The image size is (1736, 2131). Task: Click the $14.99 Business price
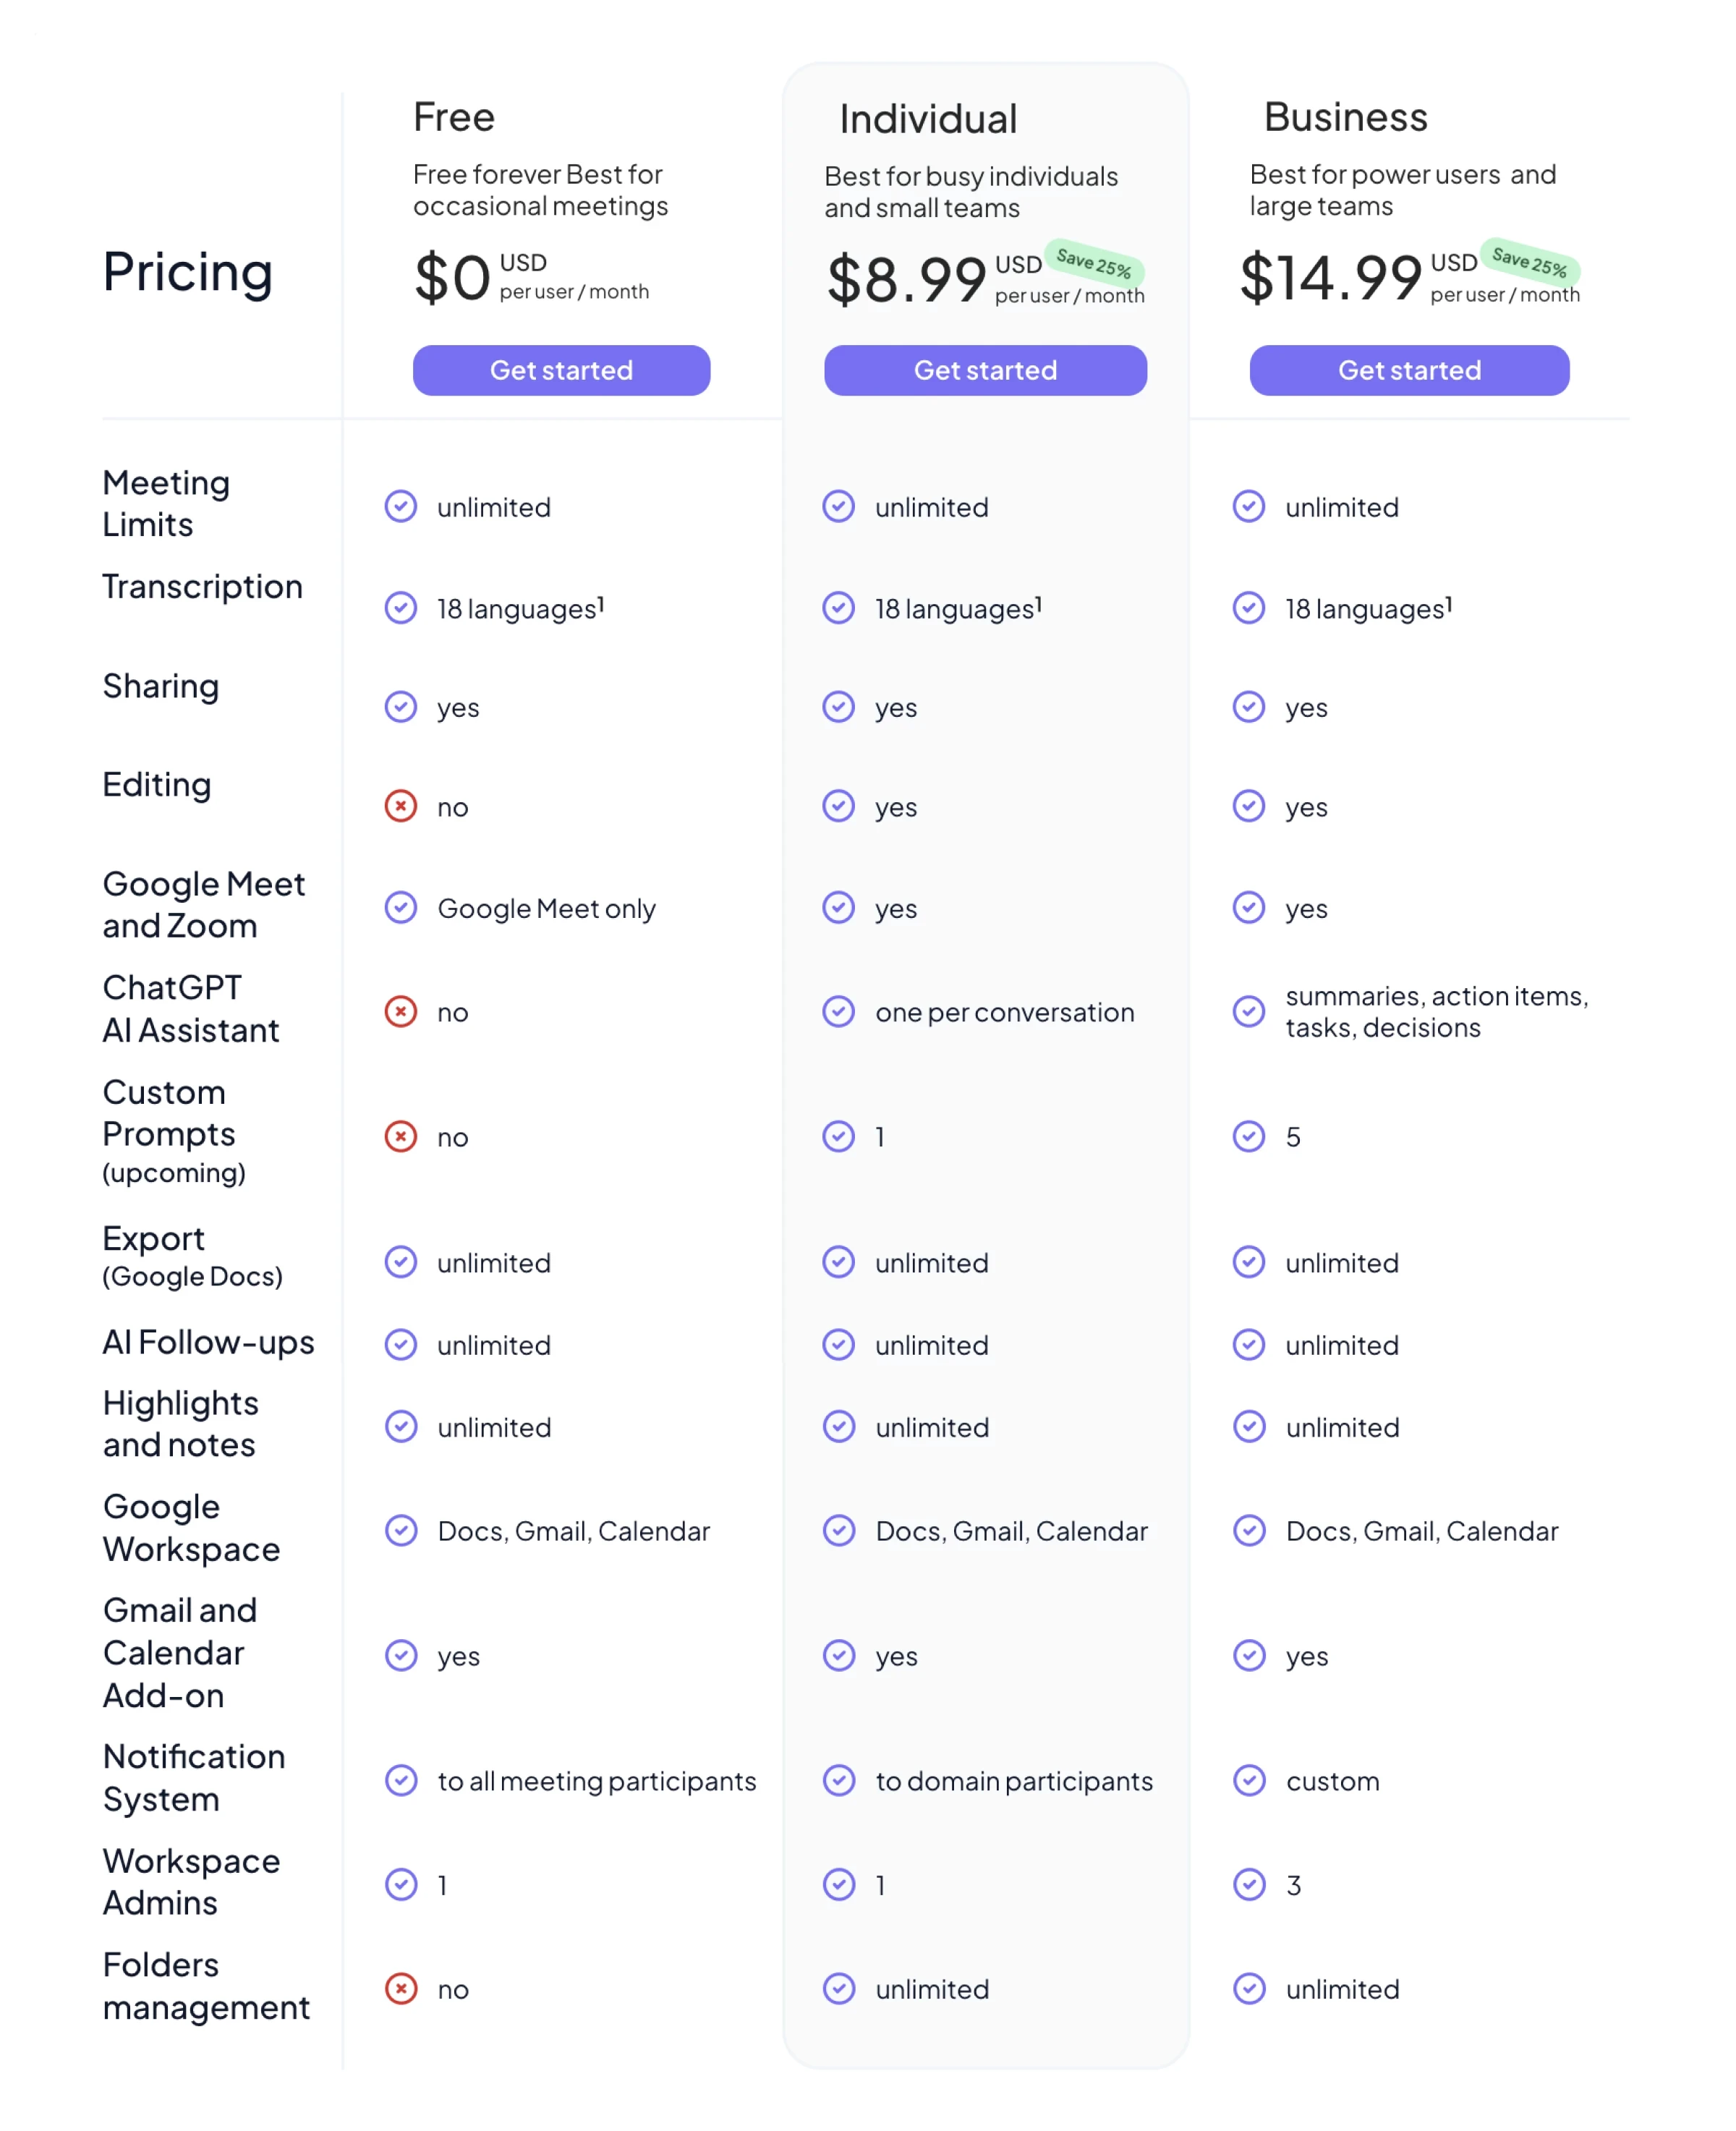click(x=1330, y=277)
